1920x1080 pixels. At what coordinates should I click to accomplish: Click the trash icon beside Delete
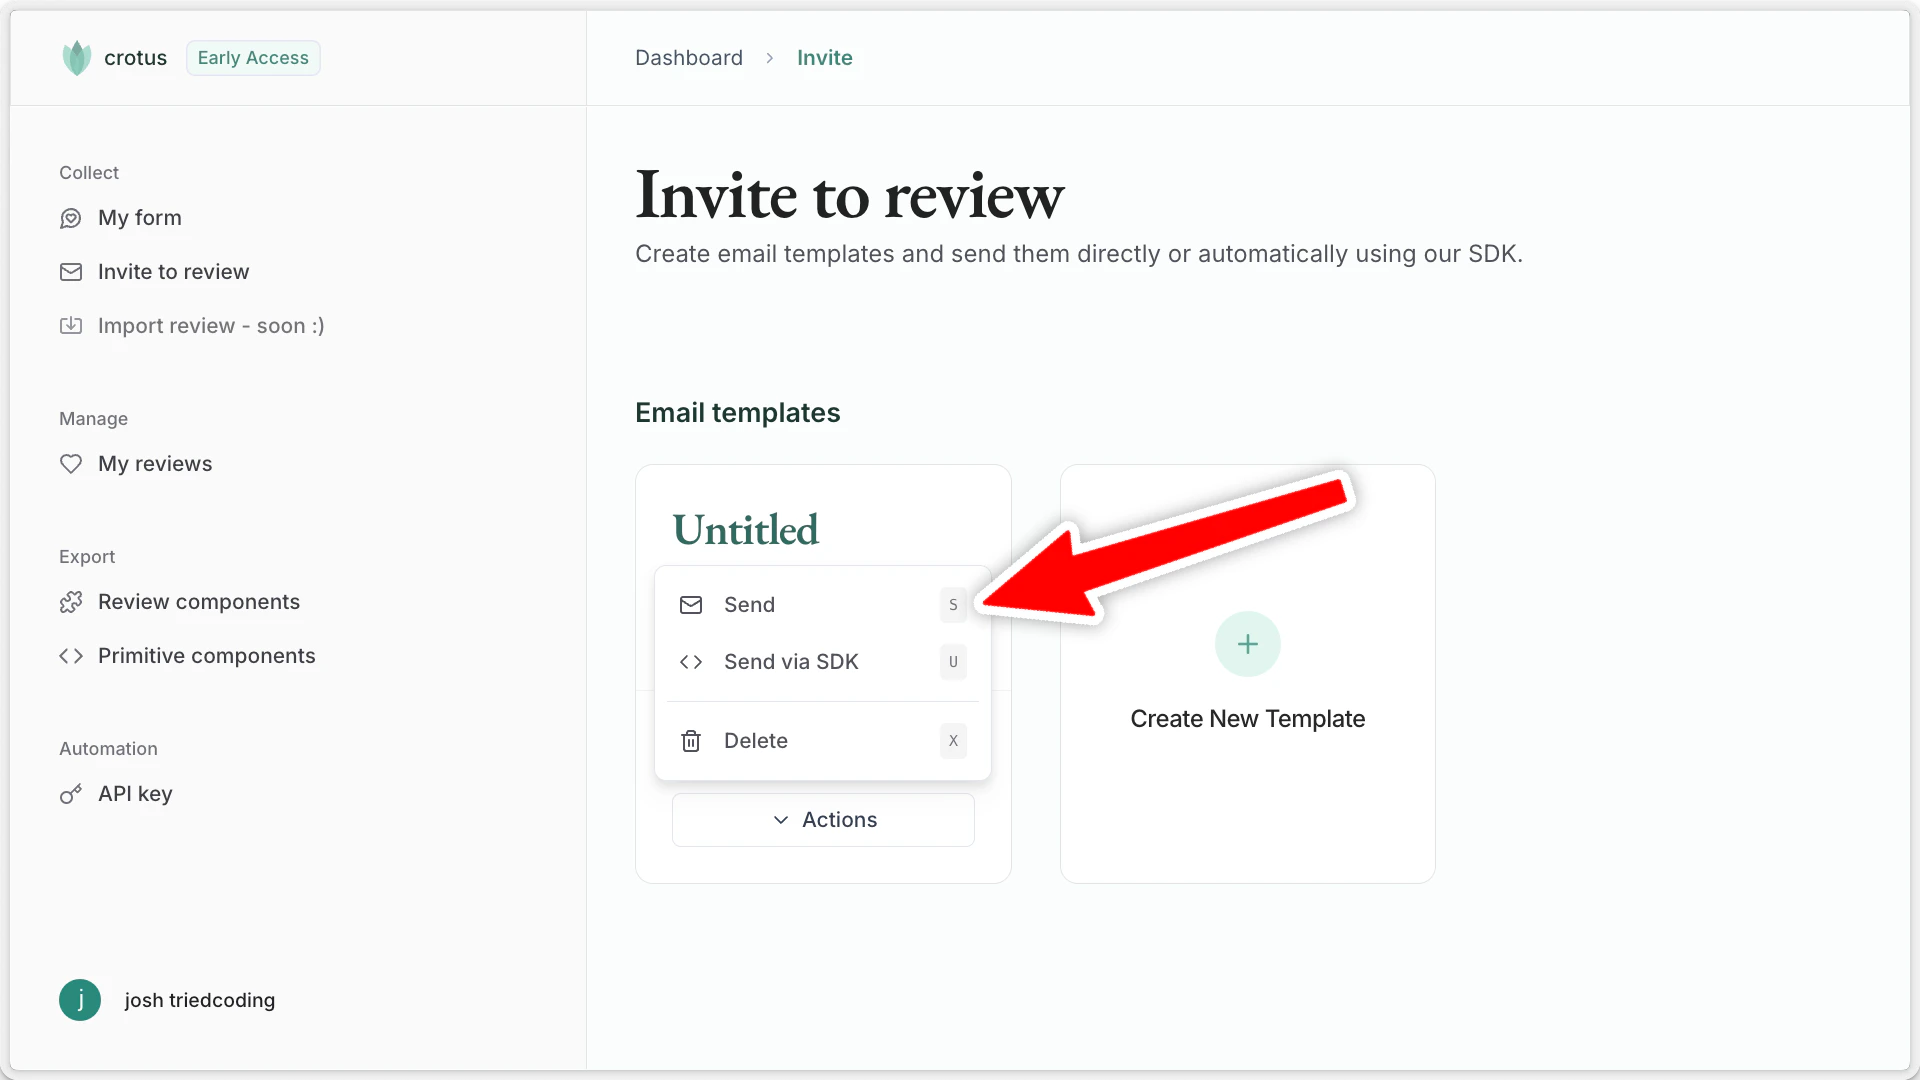tap(691, 741)
